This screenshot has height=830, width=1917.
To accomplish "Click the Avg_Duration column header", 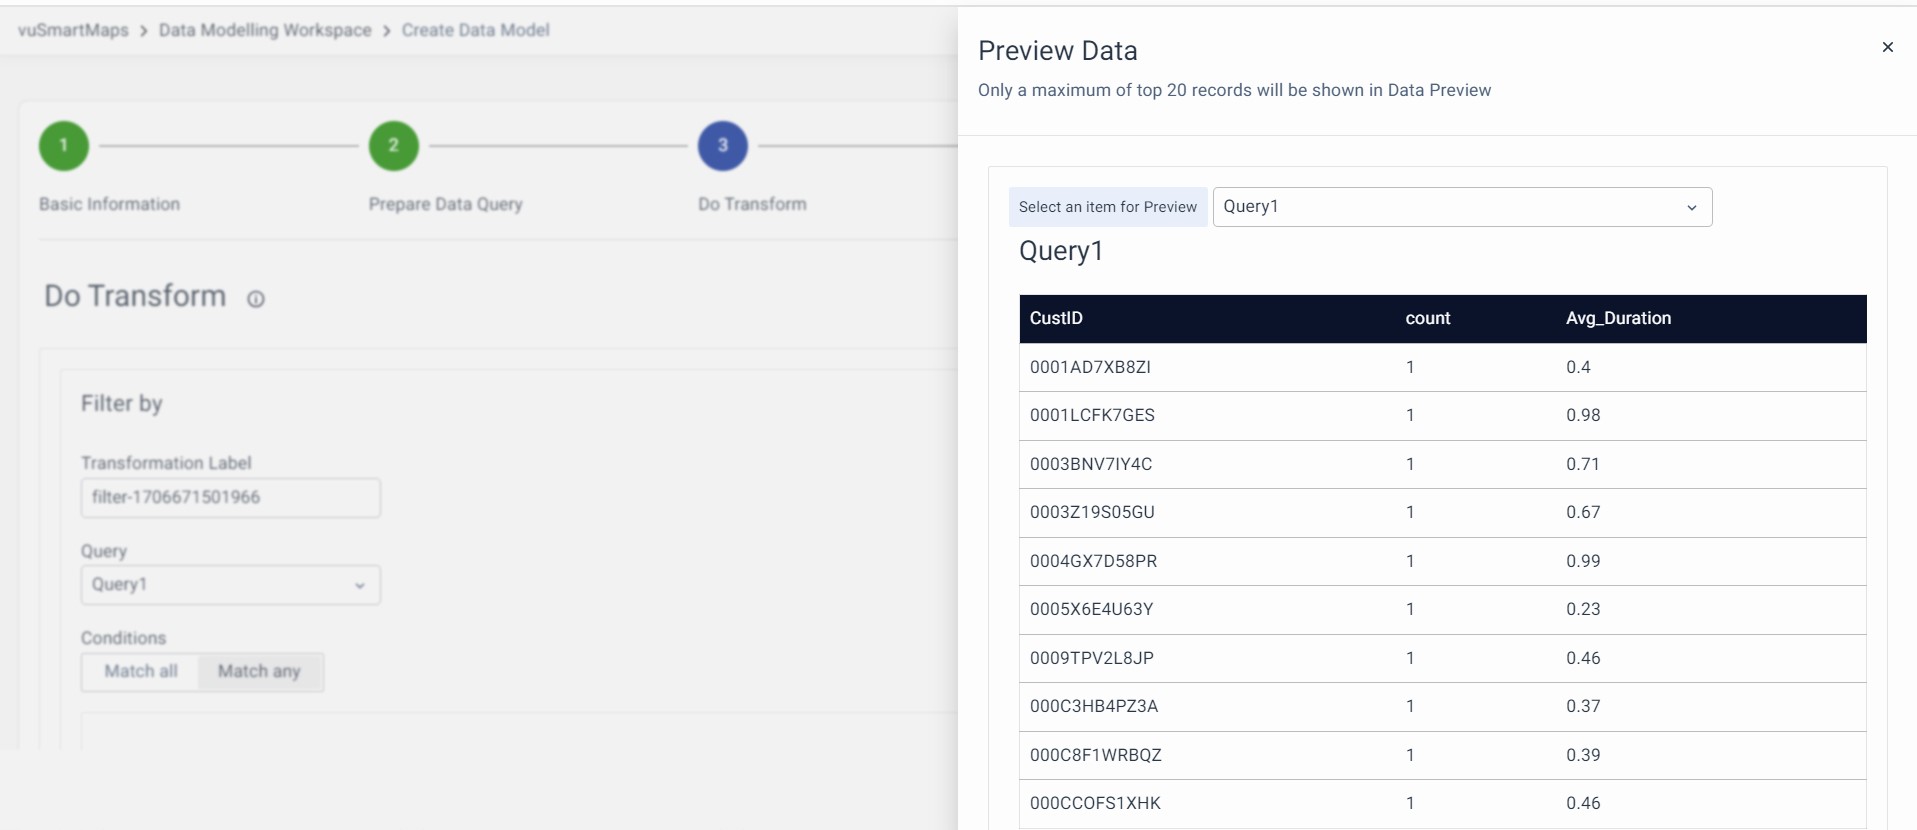I will tap(1618, 319).
